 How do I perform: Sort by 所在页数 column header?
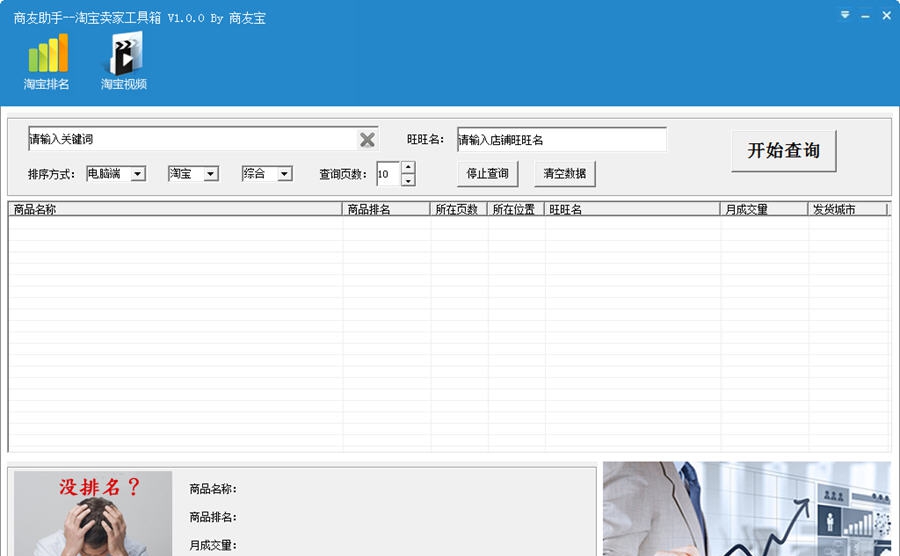459,209
